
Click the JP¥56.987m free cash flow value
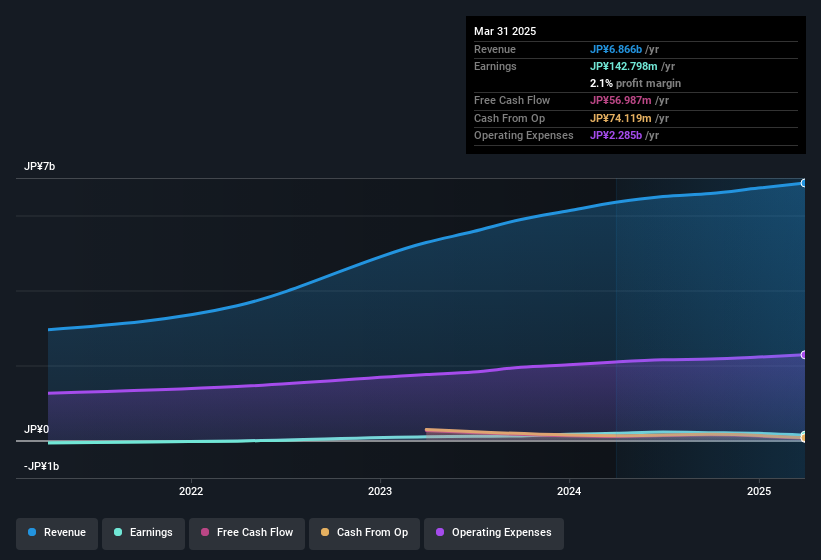point(621,100)
